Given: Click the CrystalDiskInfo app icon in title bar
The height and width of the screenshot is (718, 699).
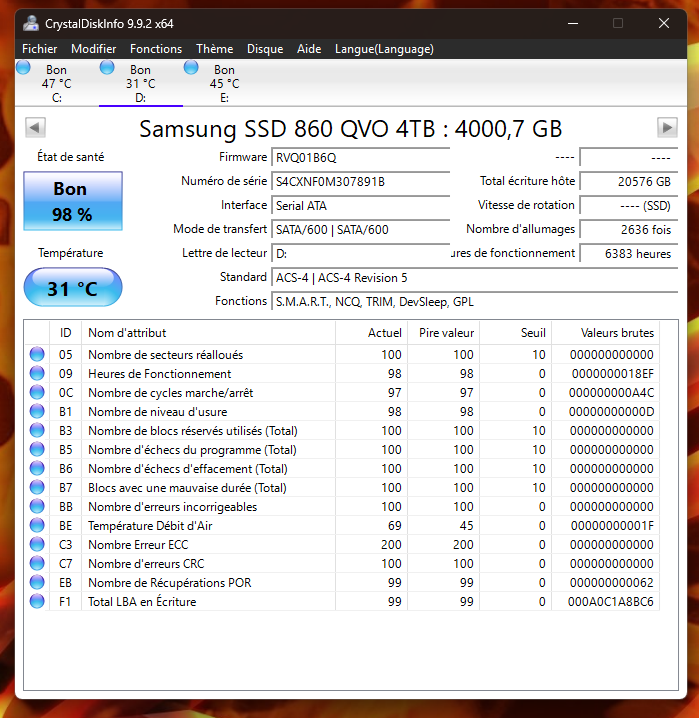Looking at the screenshot, I should pyautogui.click(x=31, y=23).
